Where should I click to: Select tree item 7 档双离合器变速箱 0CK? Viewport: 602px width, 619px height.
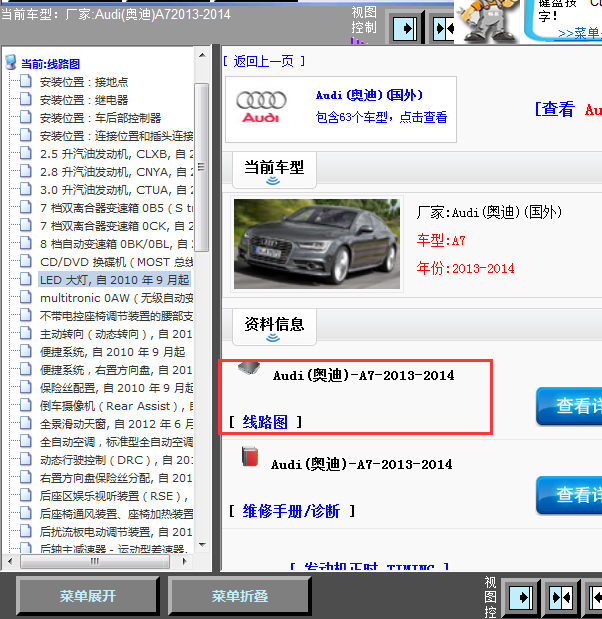(x=116, y=226)
